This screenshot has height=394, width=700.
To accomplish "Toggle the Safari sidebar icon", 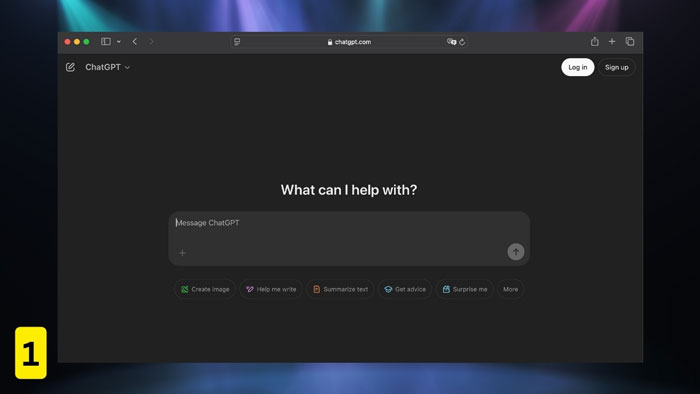I will click(x=106, y=41).
